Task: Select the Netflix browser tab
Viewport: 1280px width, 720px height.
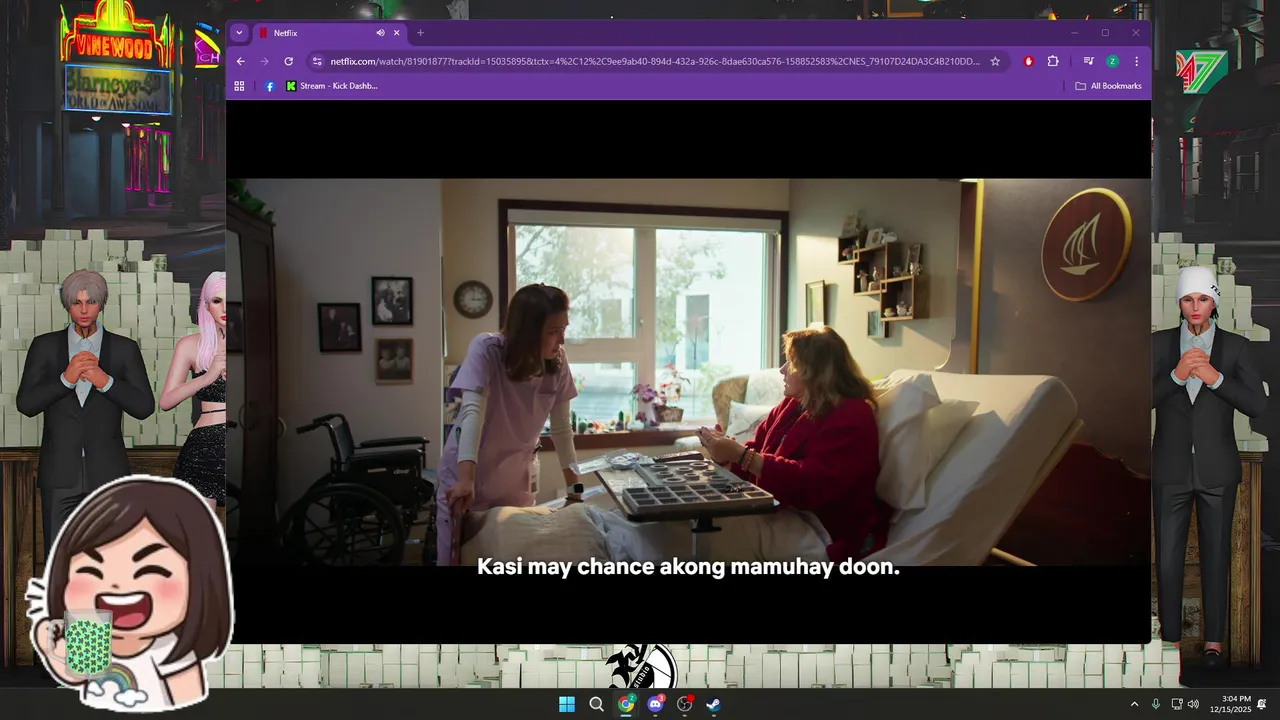Action: point(329,33)
